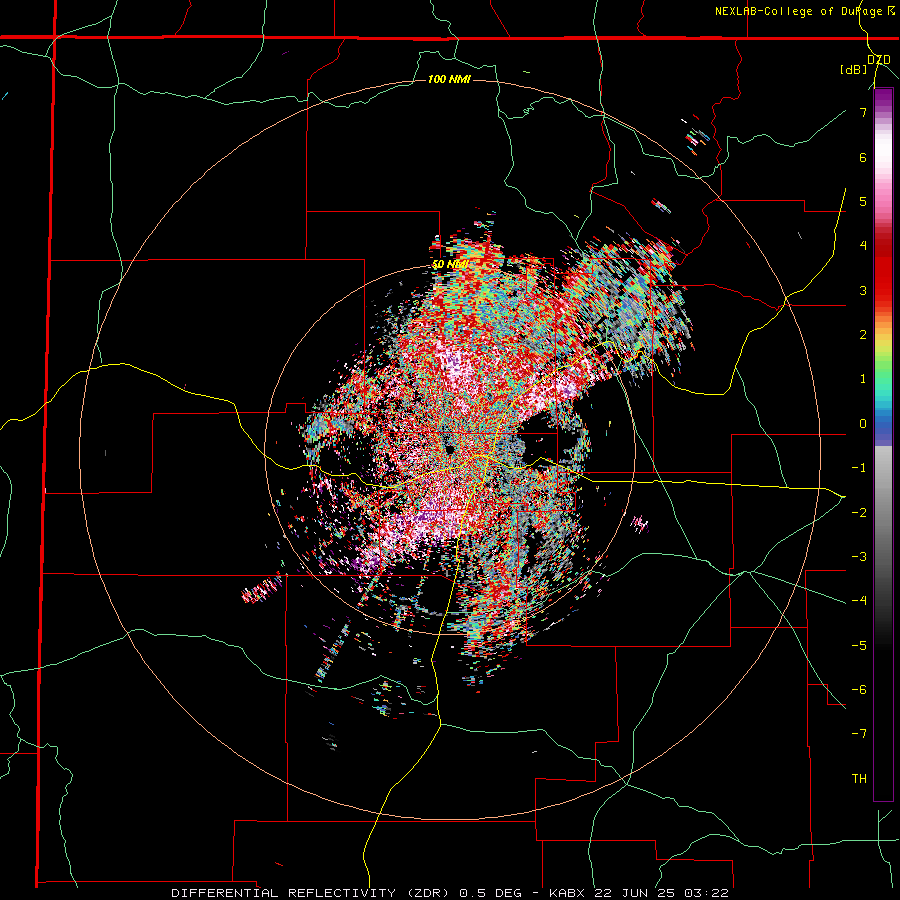The image size is (900, 900).
Task: Click the 50 NMI range ring label
Action: pyautogui.click(x=450, y=265)
